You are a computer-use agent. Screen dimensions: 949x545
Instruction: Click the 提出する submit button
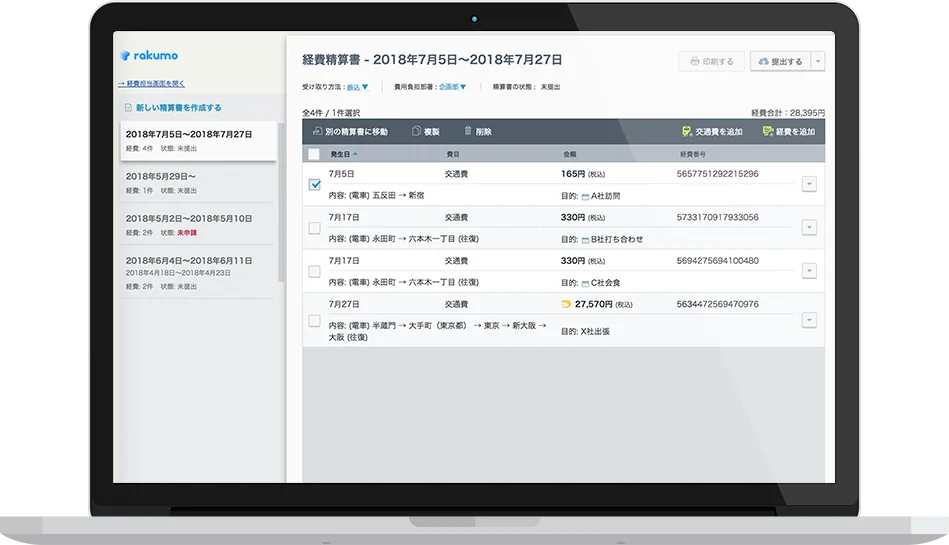[780, 61]
